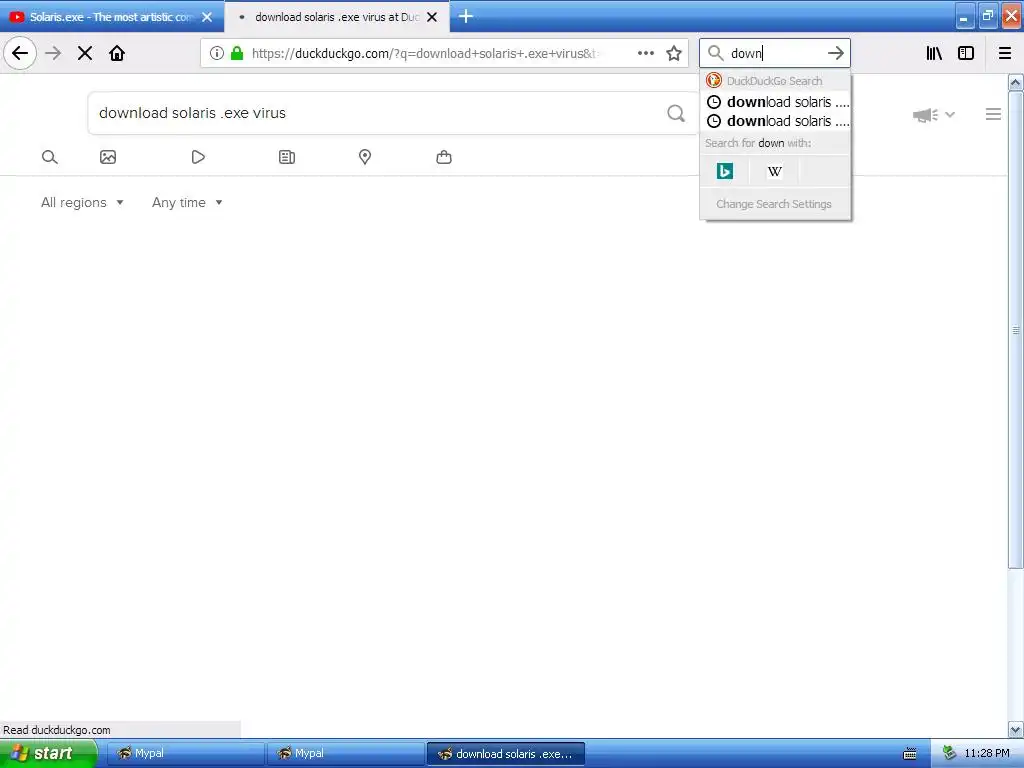Close the download solaris tab
The width and height of the screenshot is (1024, 768).
pos(432,17)
